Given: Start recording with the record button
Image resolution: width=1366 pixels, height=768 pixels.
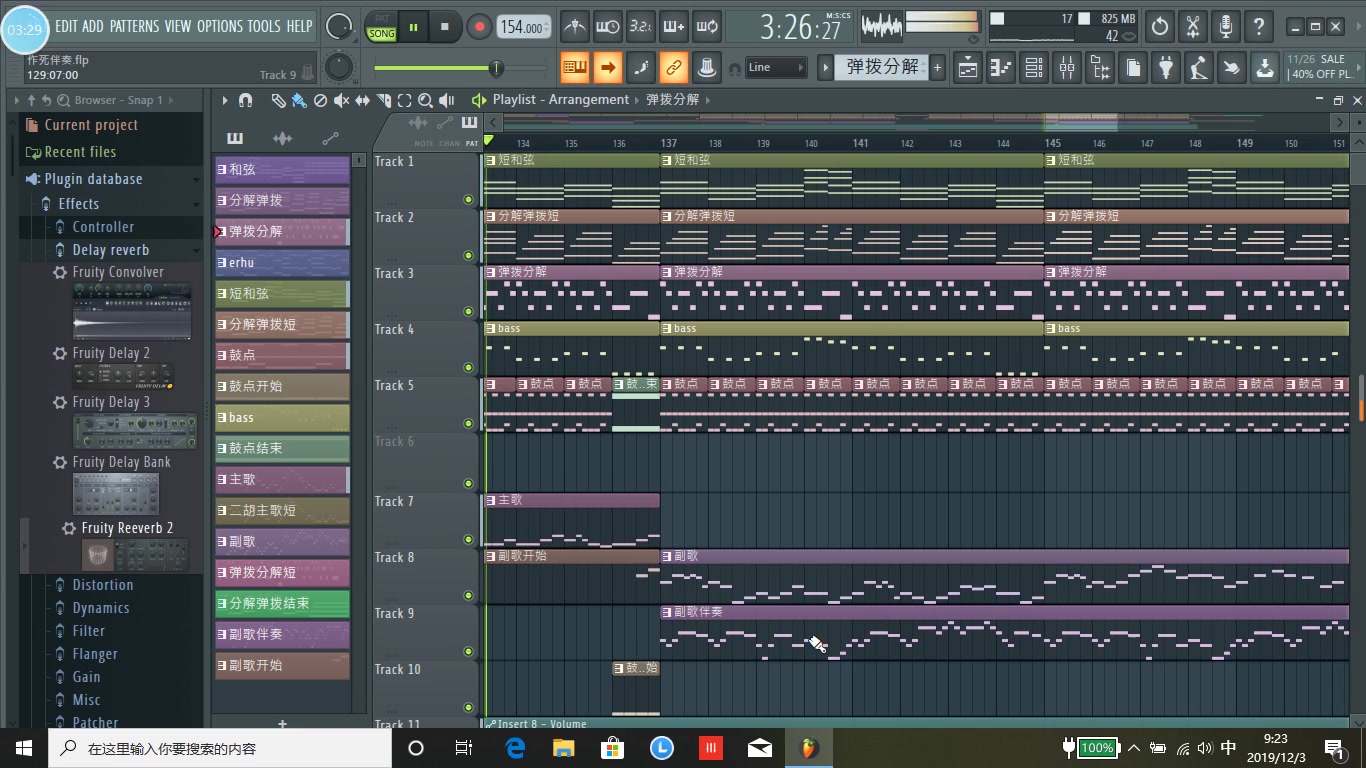Looking at the screenshot, I should point(479,27).
